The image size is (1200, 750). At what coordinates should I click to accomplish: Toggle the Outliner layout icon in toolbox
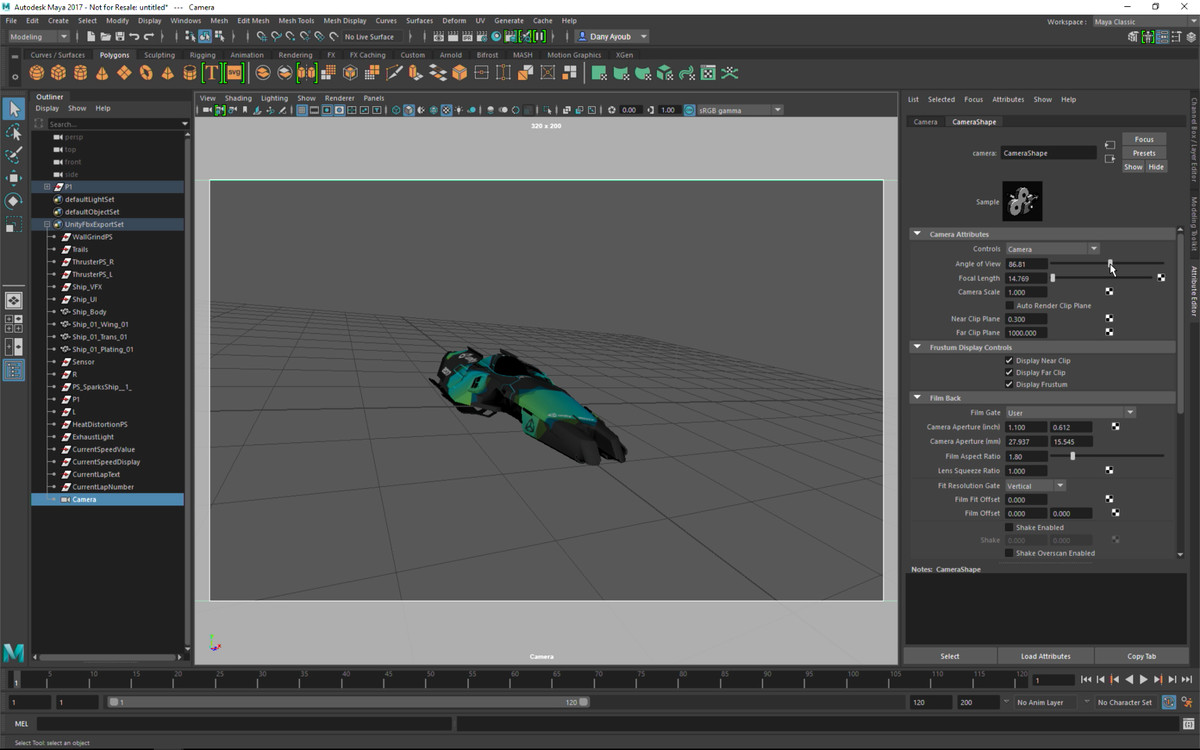click(x=14, y=370)
